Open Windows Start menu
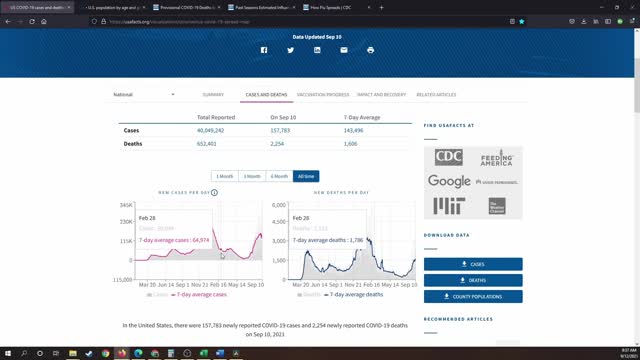Image resolution: width=640 pixels, height=360 pixels. click(8, 353)
